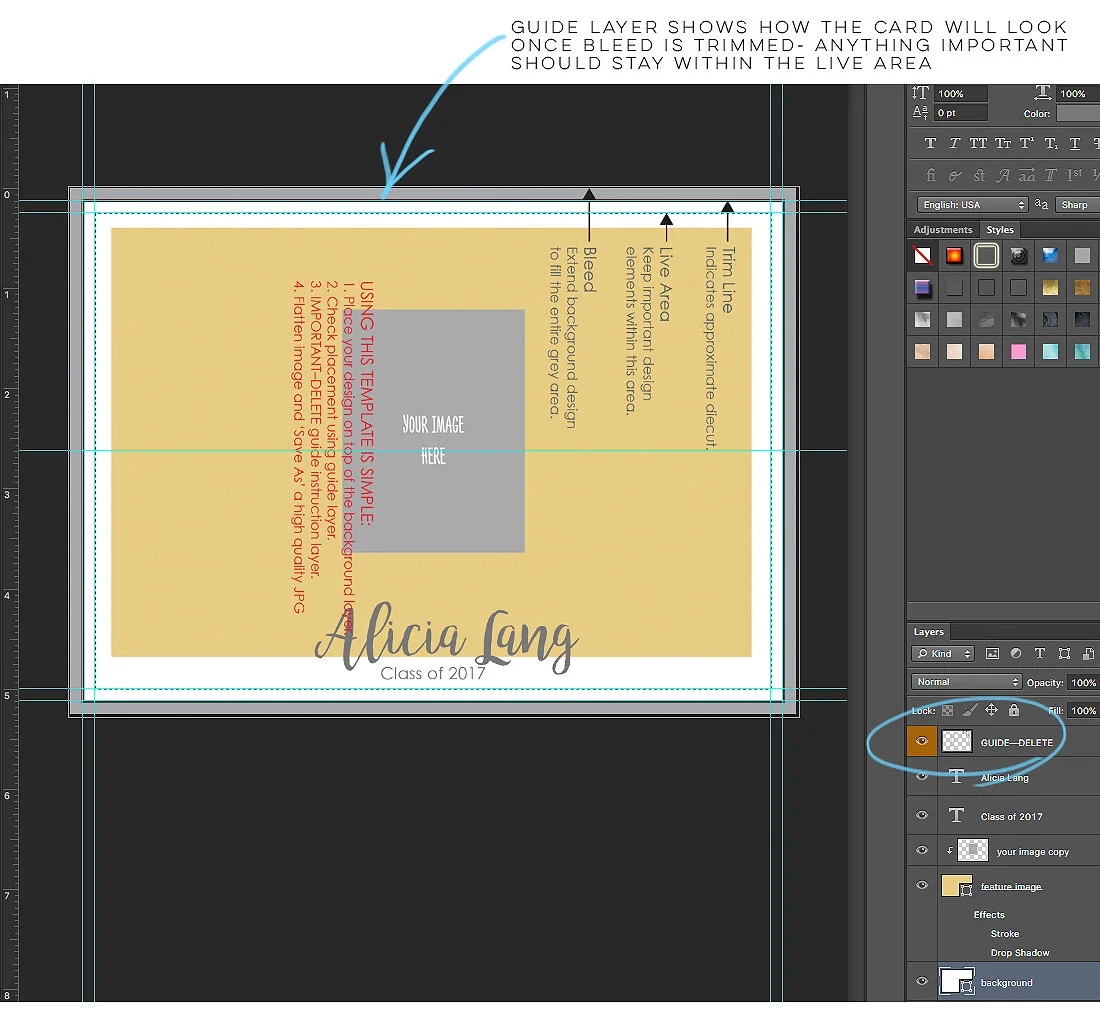The image size is (1100, 1028).
Task: Lock transparent pixels for layer
Action: point(947,710)
